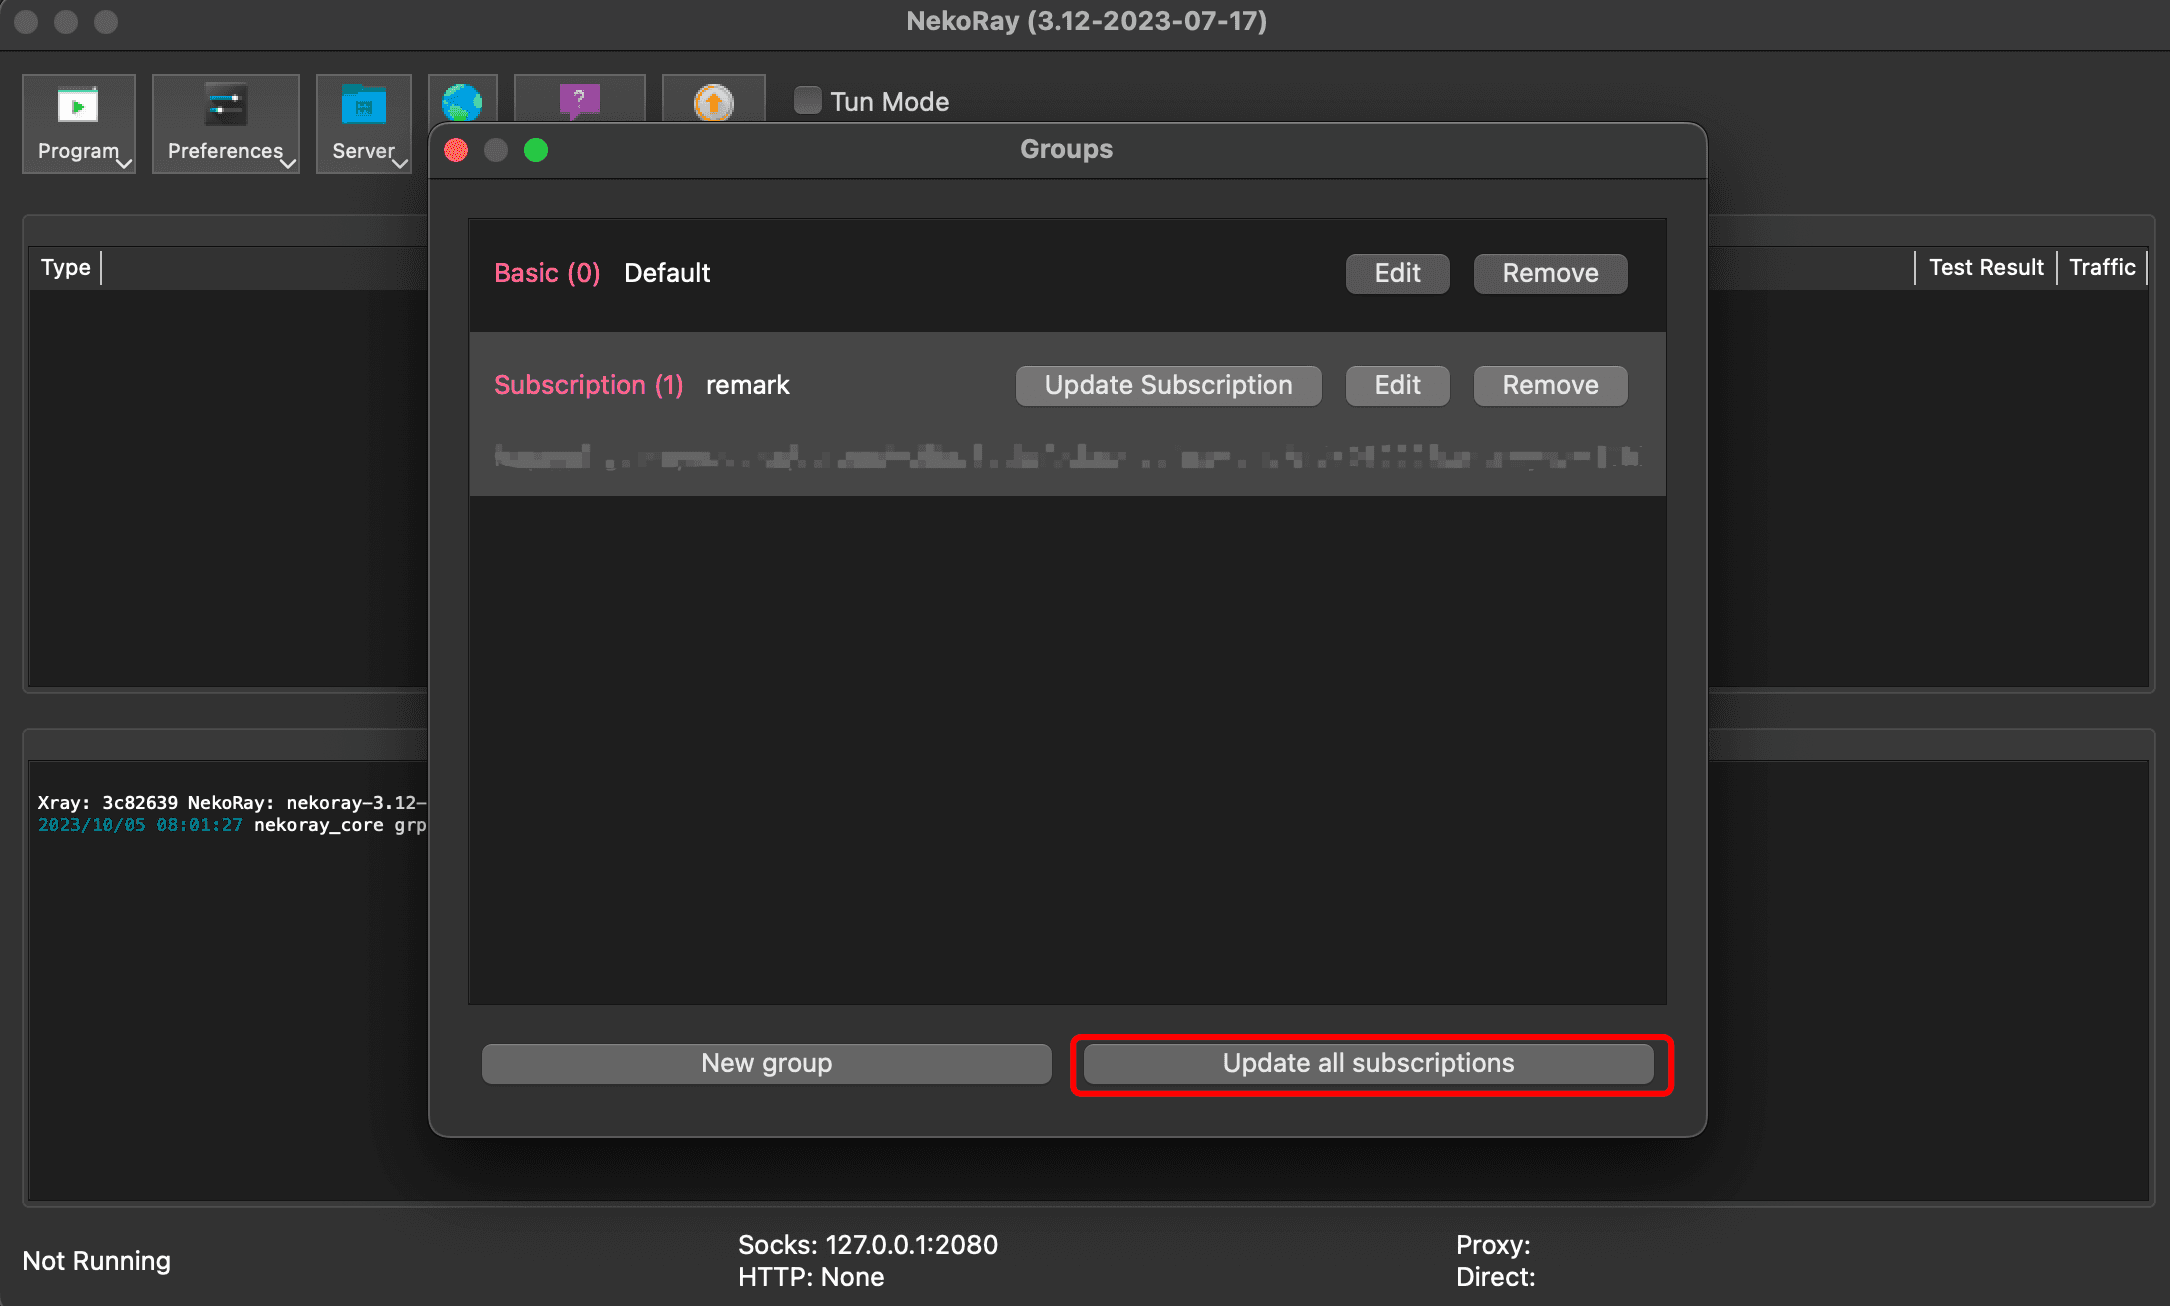Close the Groups dialog with red button
This screenshot has width=2170, height=1306.
point(456,150)
